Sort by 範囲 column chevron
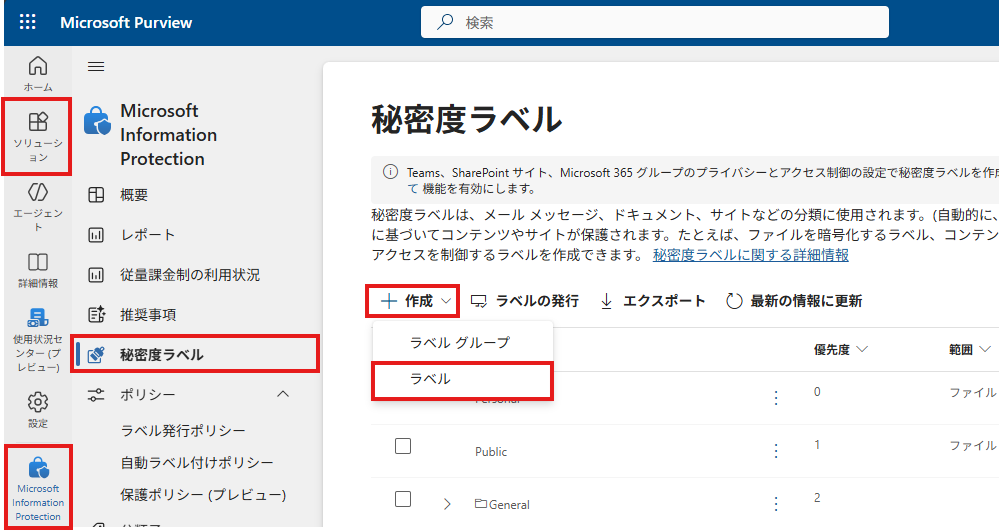999x531 pixels. [x=985, y=349]
